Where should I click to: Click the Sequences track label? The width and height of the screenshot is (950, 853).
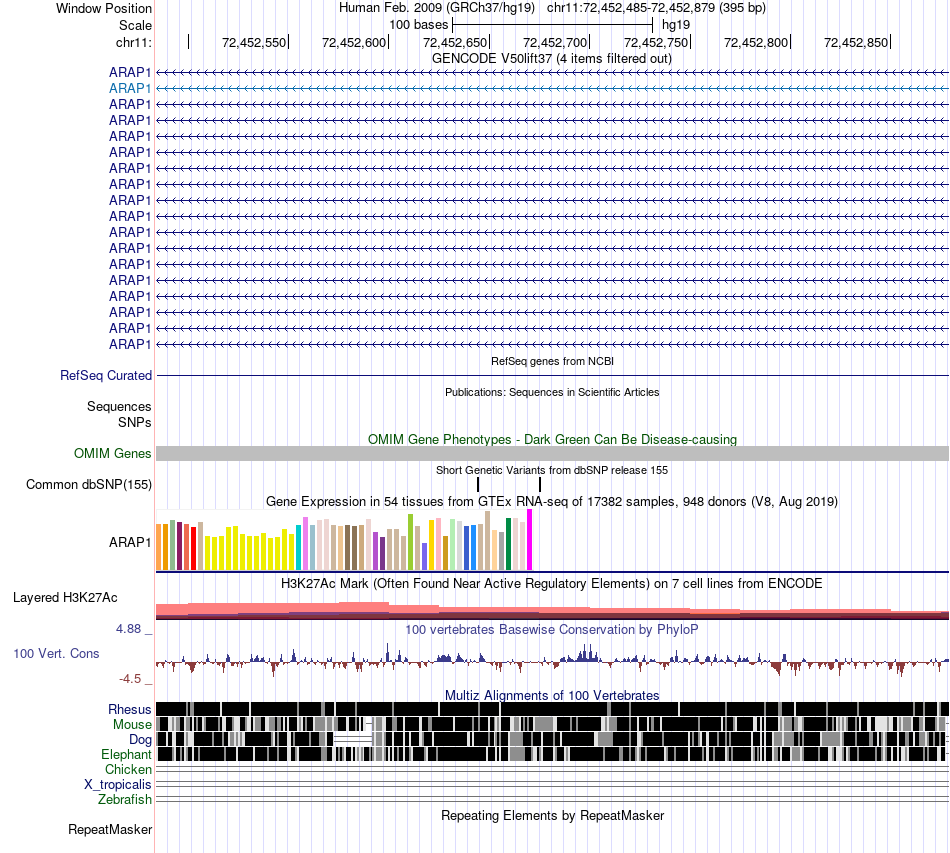tap(119, 407)
